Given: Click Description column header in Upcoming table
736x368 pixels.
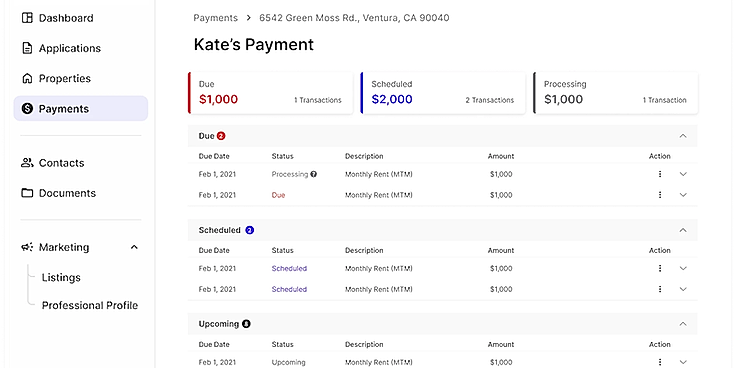Looking at the screenshot, I should [x=364, y=345].
